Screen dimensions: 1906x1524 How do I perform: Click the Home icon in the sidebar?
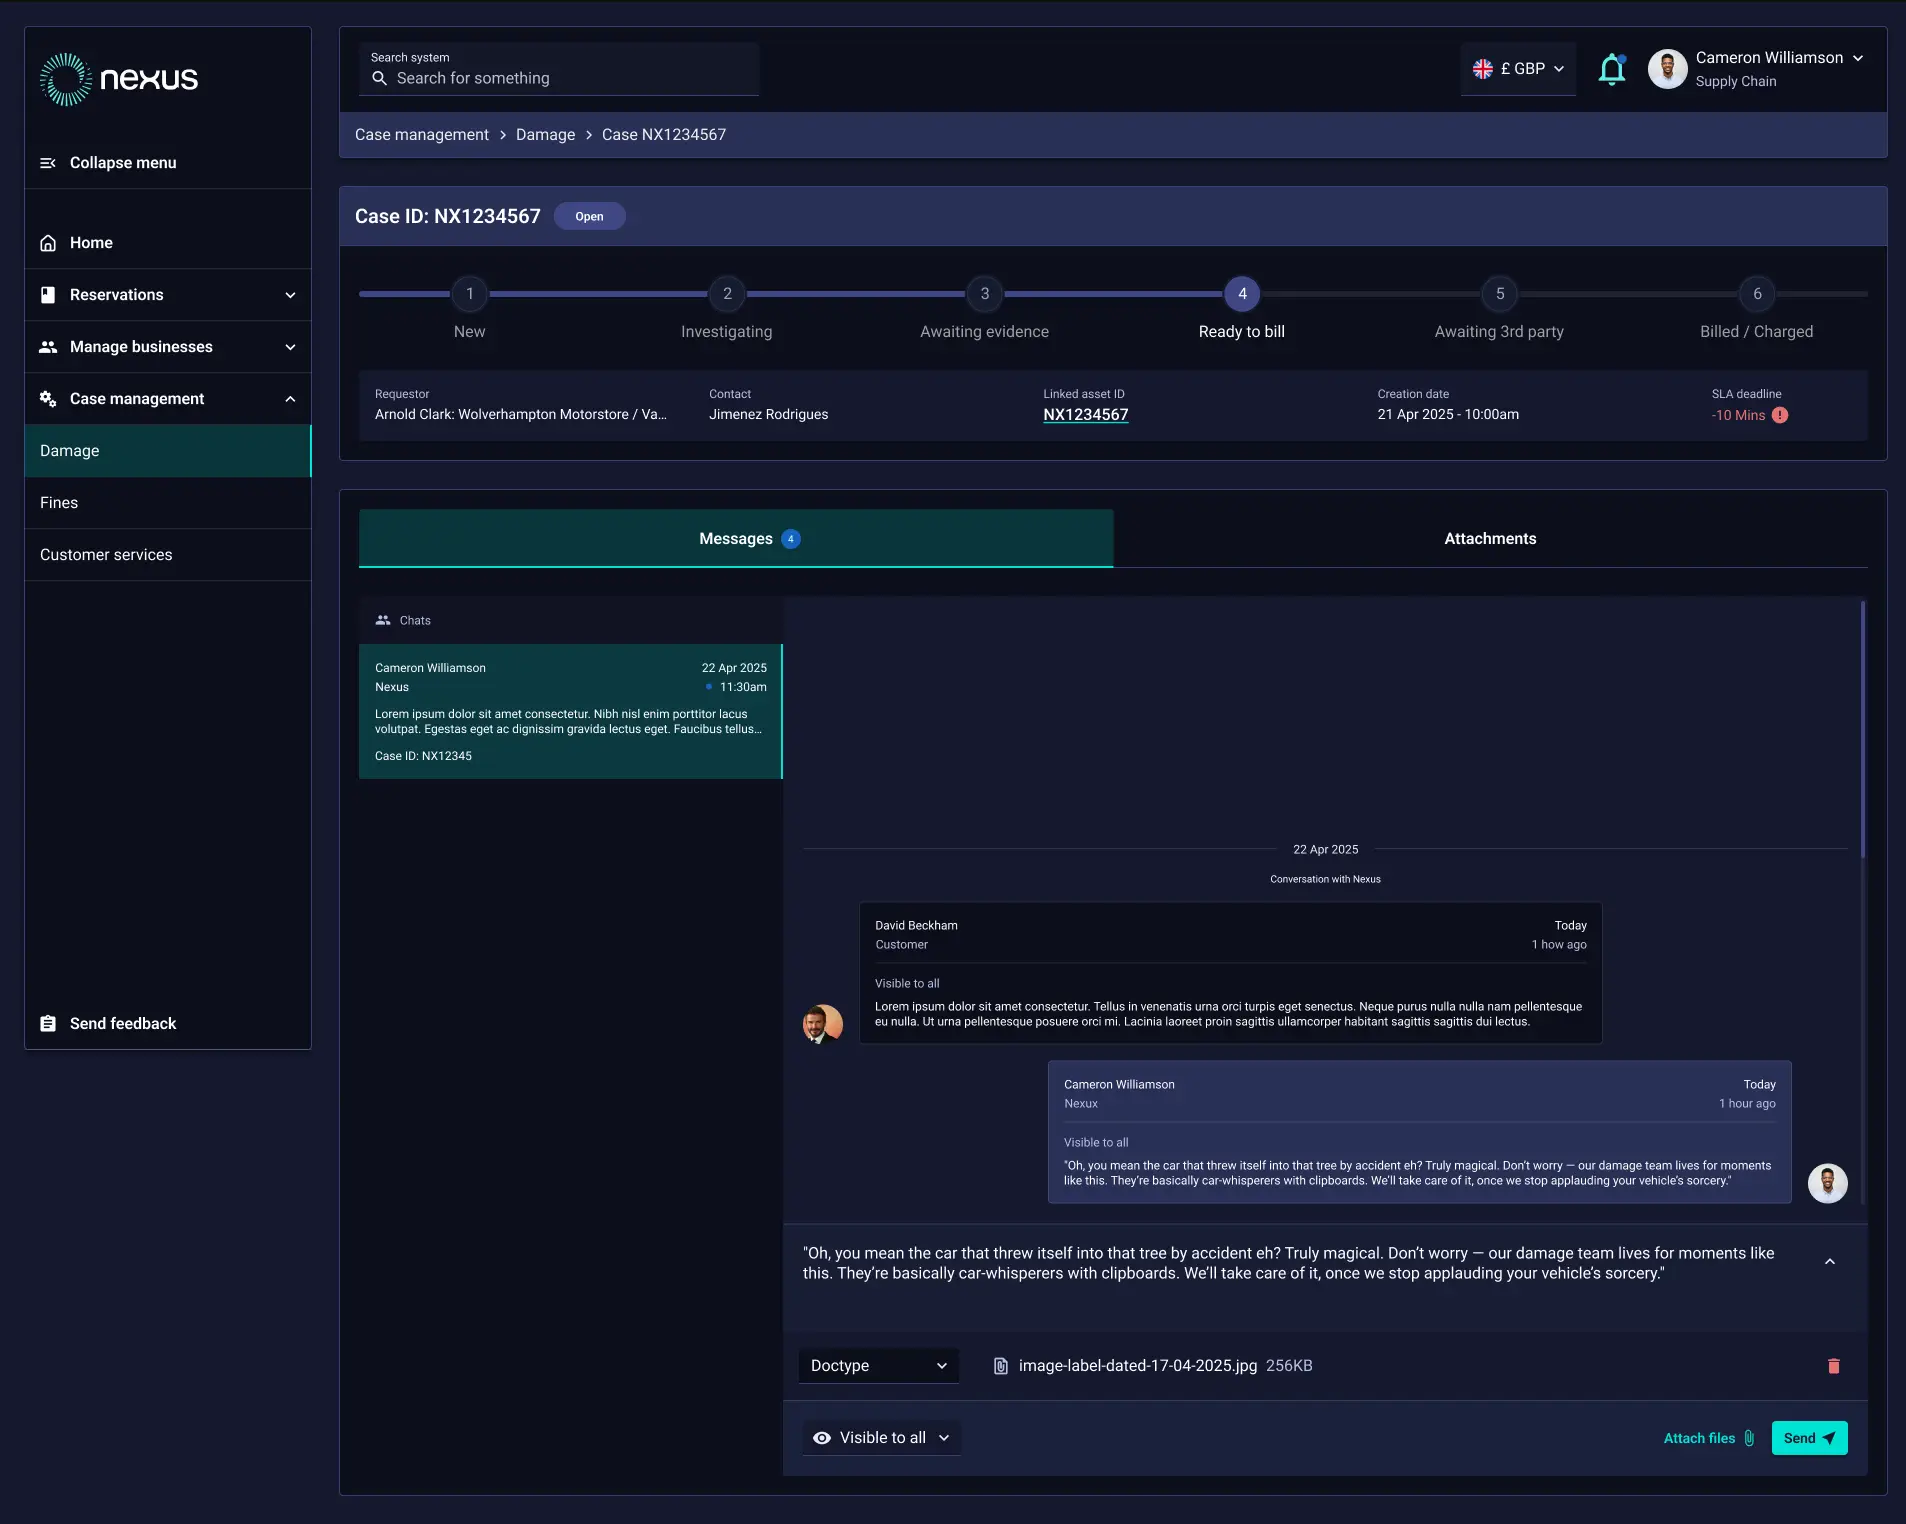pos(48,243)
